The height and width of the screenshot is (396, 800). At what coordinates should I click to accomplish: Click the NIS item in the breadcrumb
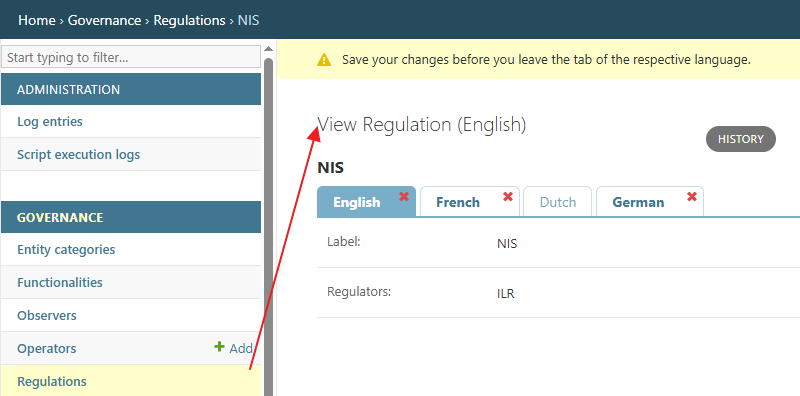point(248,20)
